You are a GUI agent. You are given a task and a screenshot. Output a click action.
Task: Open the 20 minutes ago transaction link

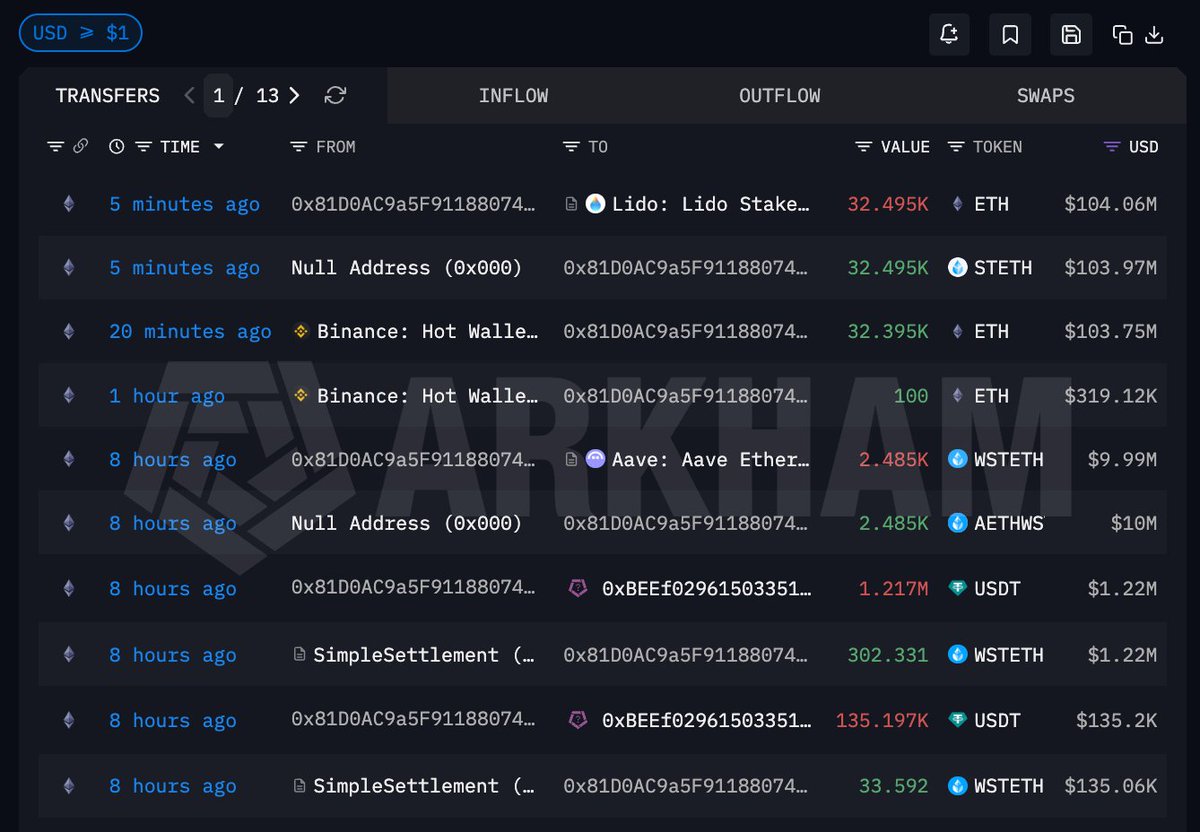[190, 331]
